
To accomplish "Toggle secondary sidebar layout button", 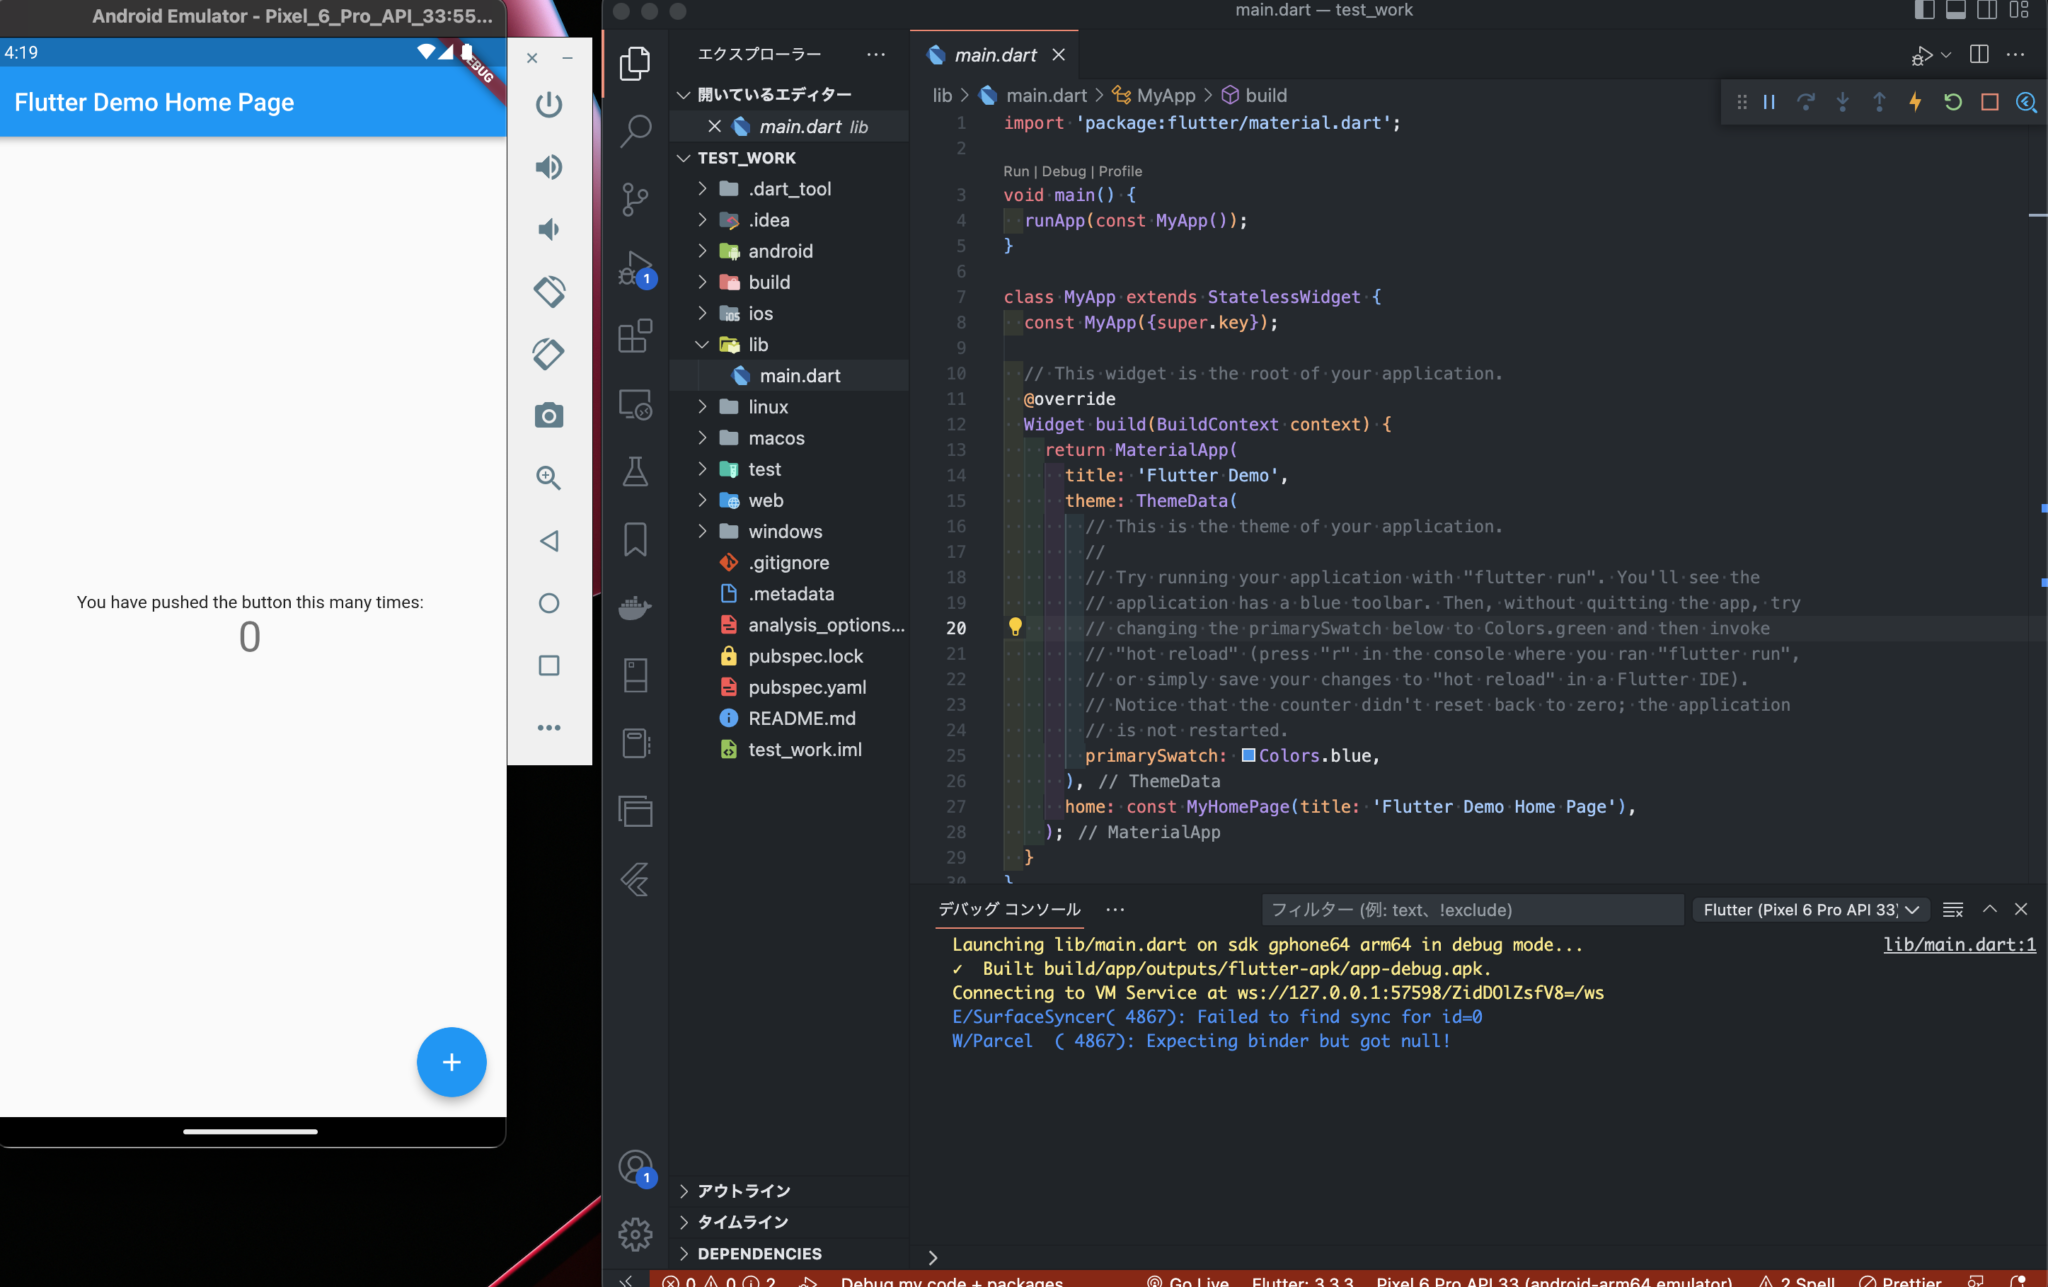I will point(1987,10).
